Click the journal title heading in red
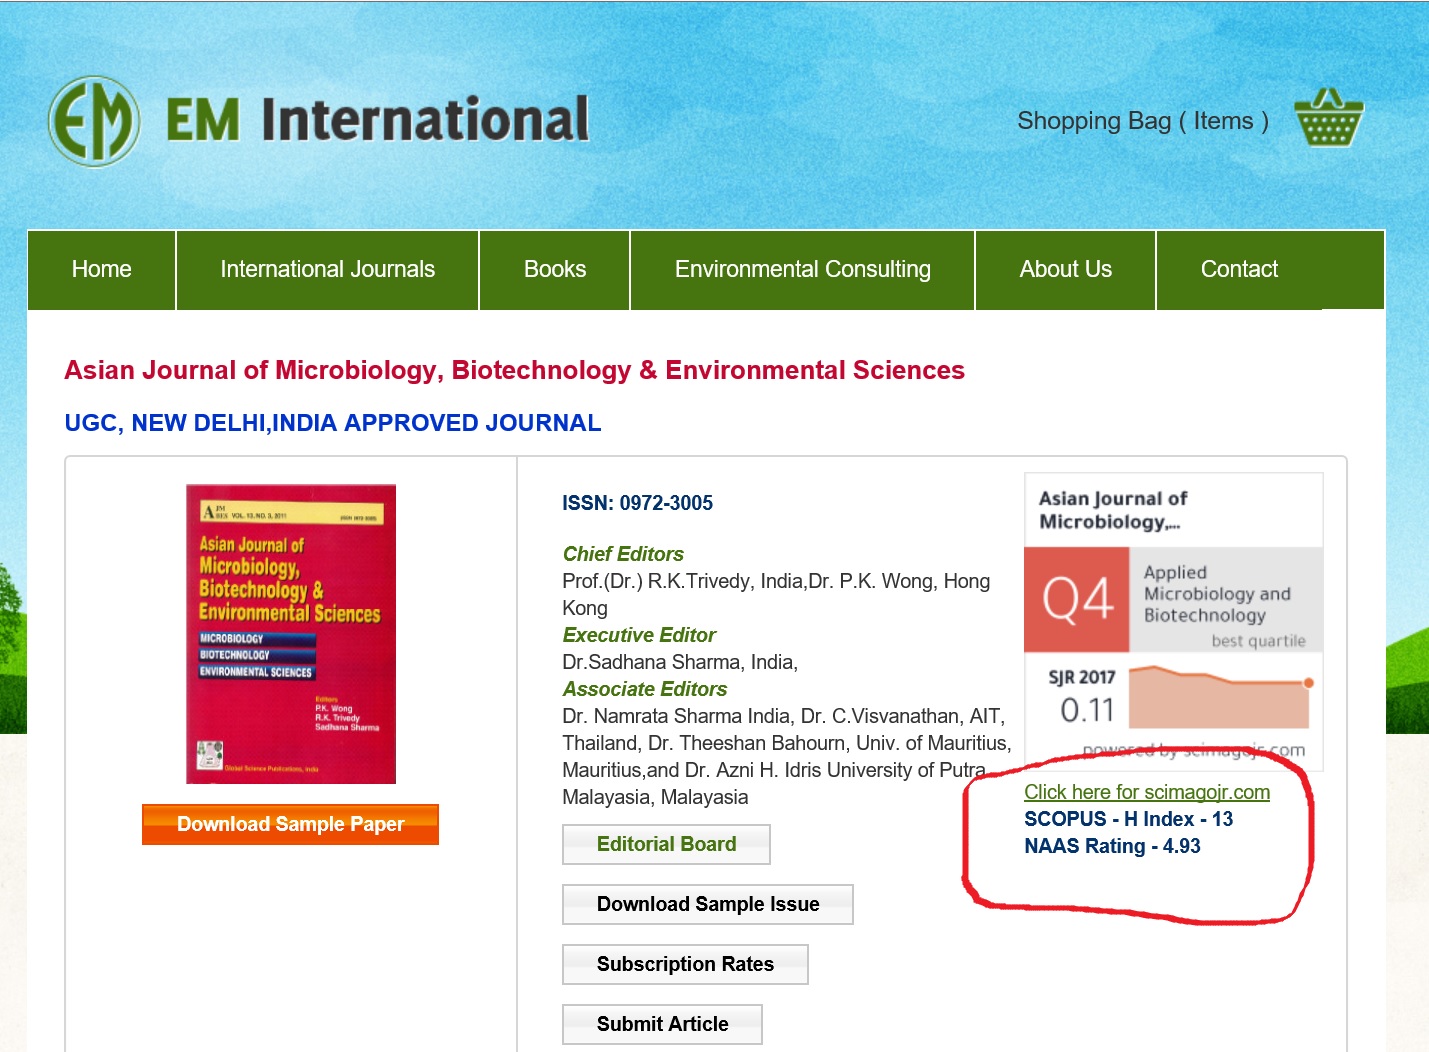This screenshot has width=1429, height=1052. (x=514, y=370)
